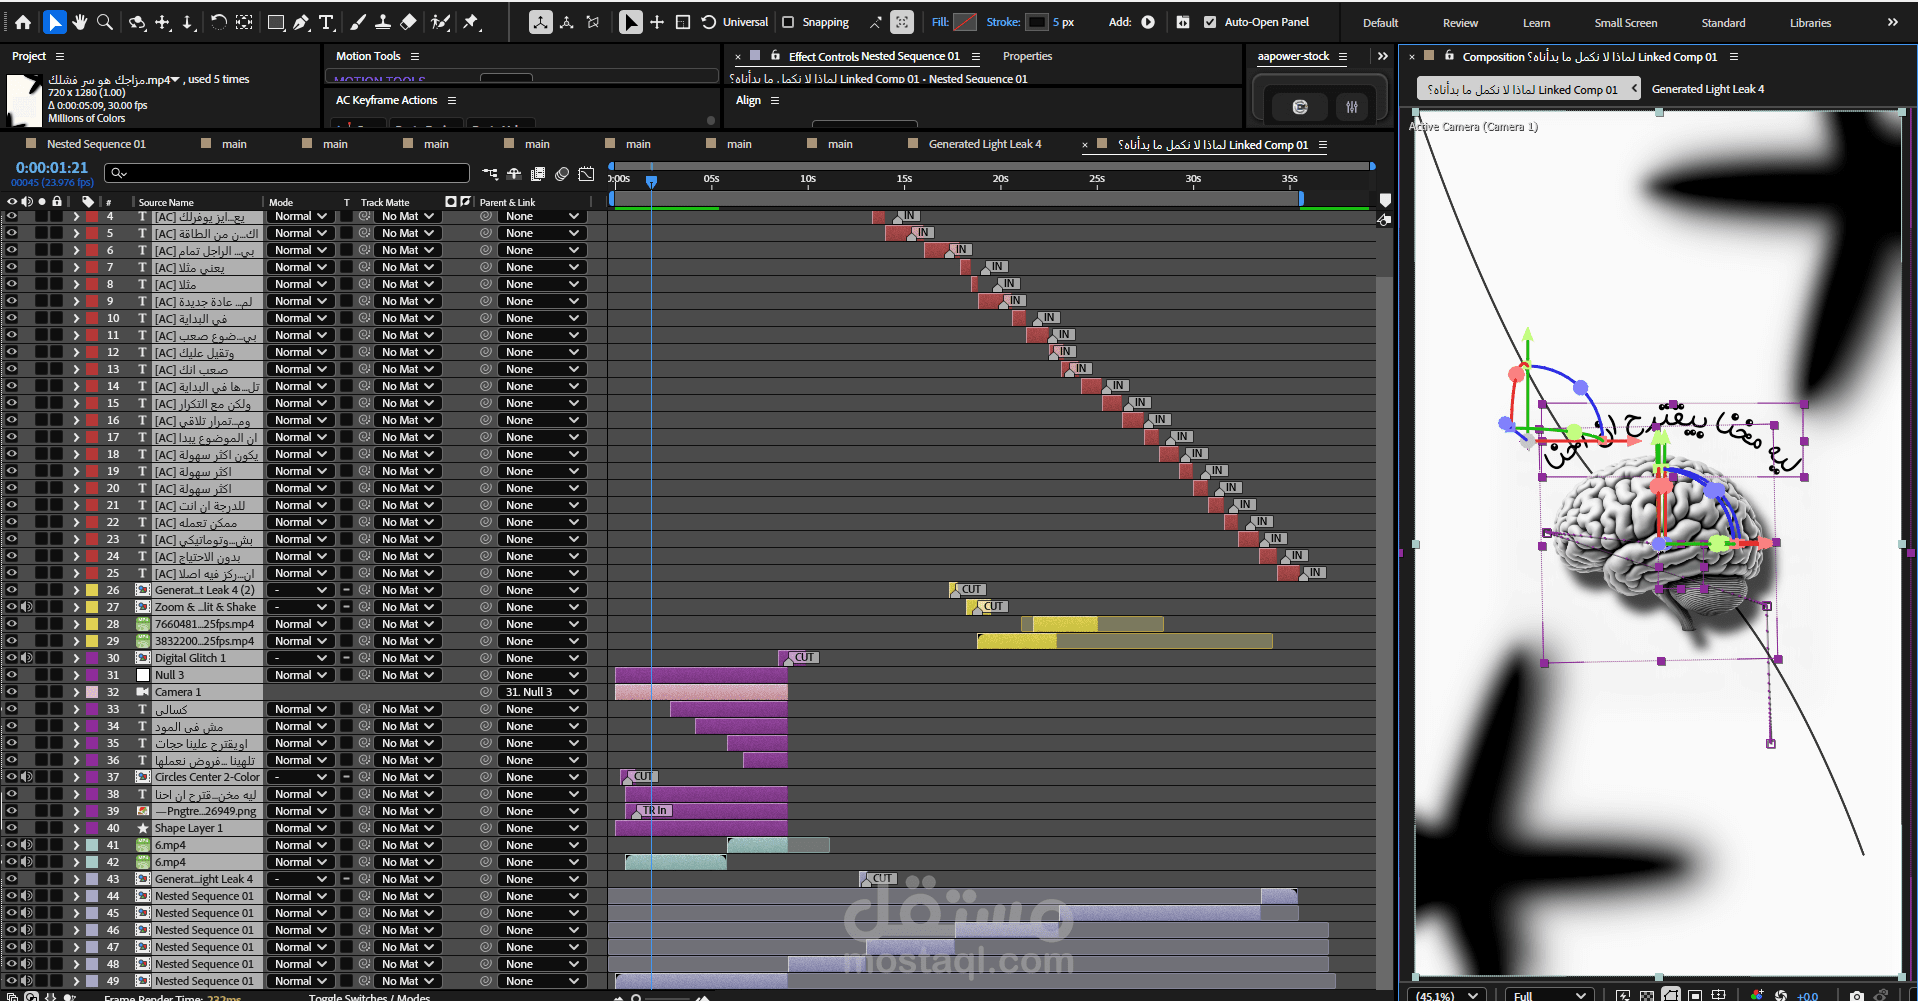Open the AC Keyframe Actions panel tab

point(386,100)
